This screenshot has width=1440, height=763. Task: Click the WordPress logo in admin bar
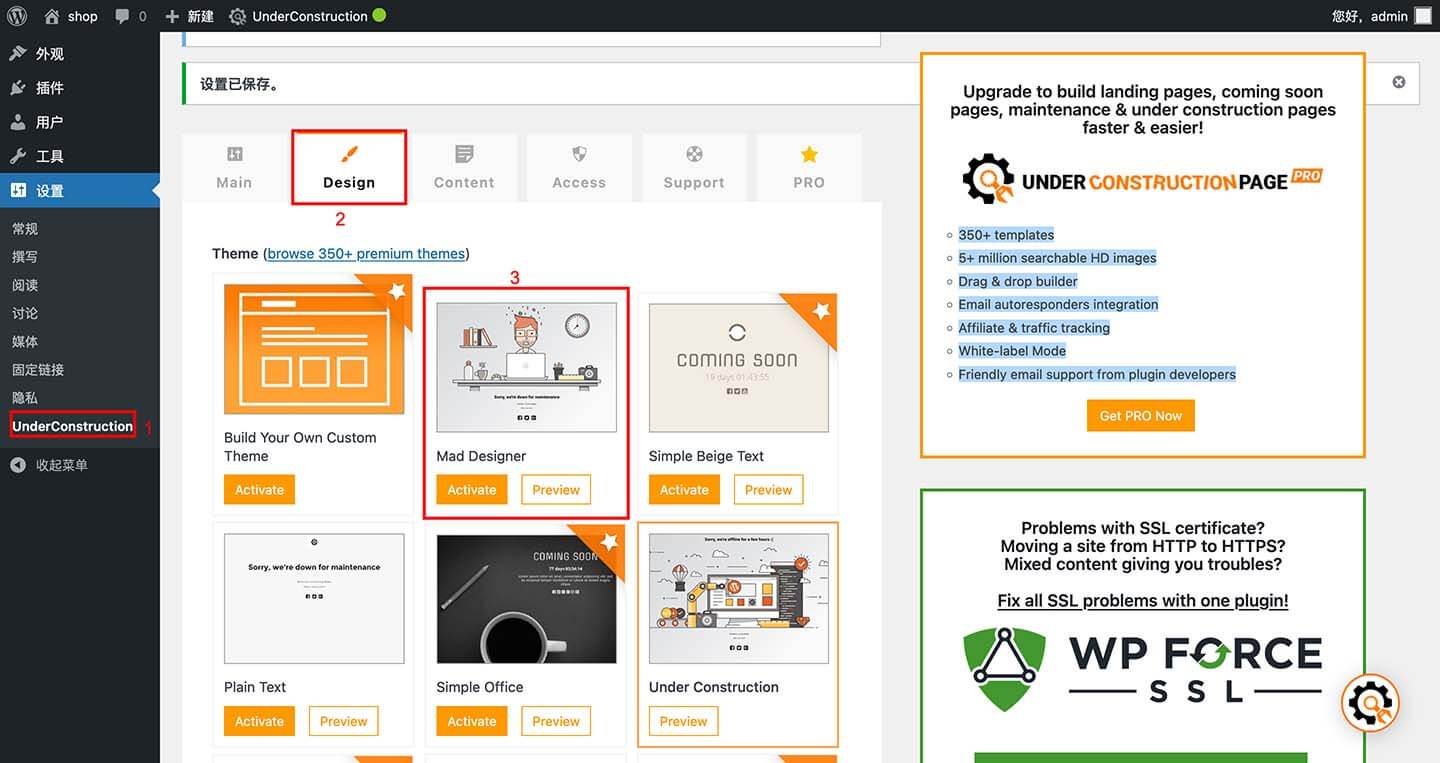click(x=17, y=16)
